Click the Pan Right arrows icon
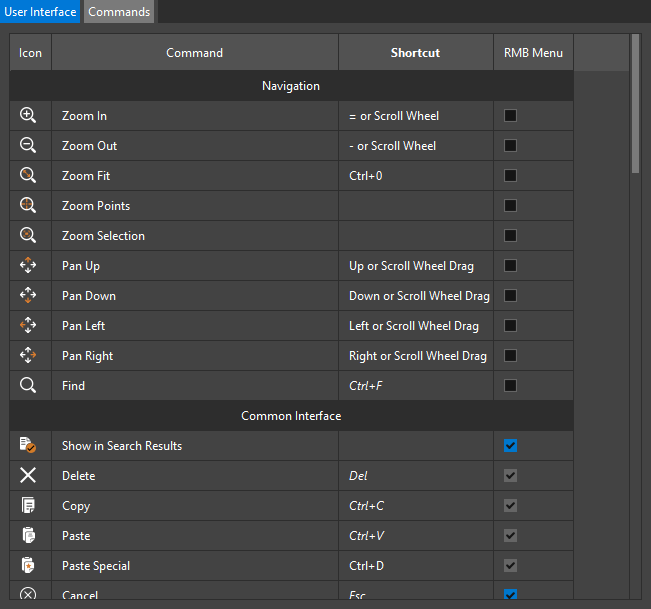 point(28,355)
